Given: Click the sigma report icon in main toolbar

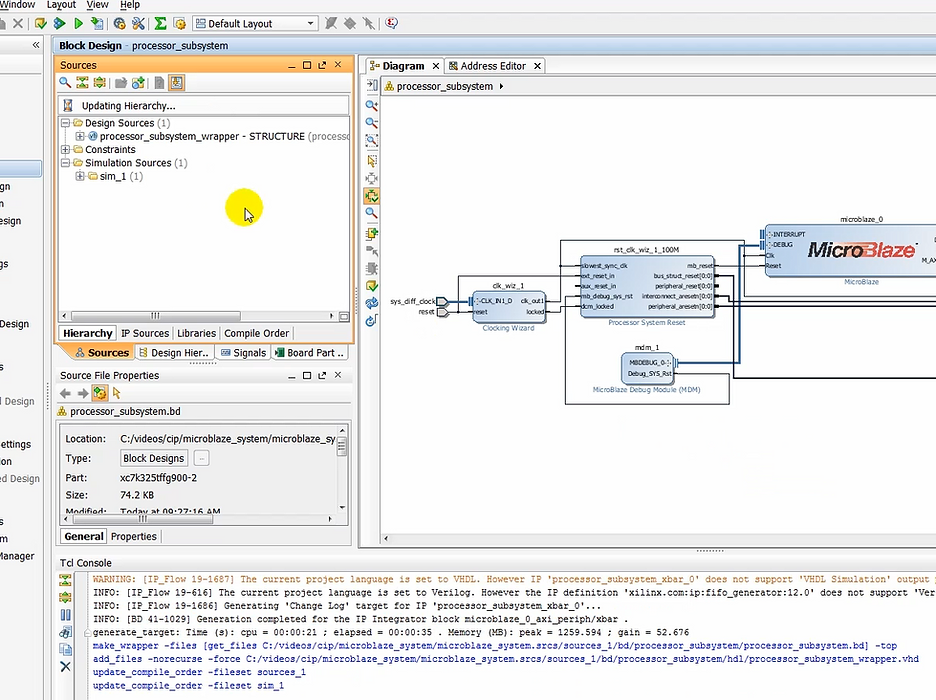Looking at the screenshot, I should (160, 22).
